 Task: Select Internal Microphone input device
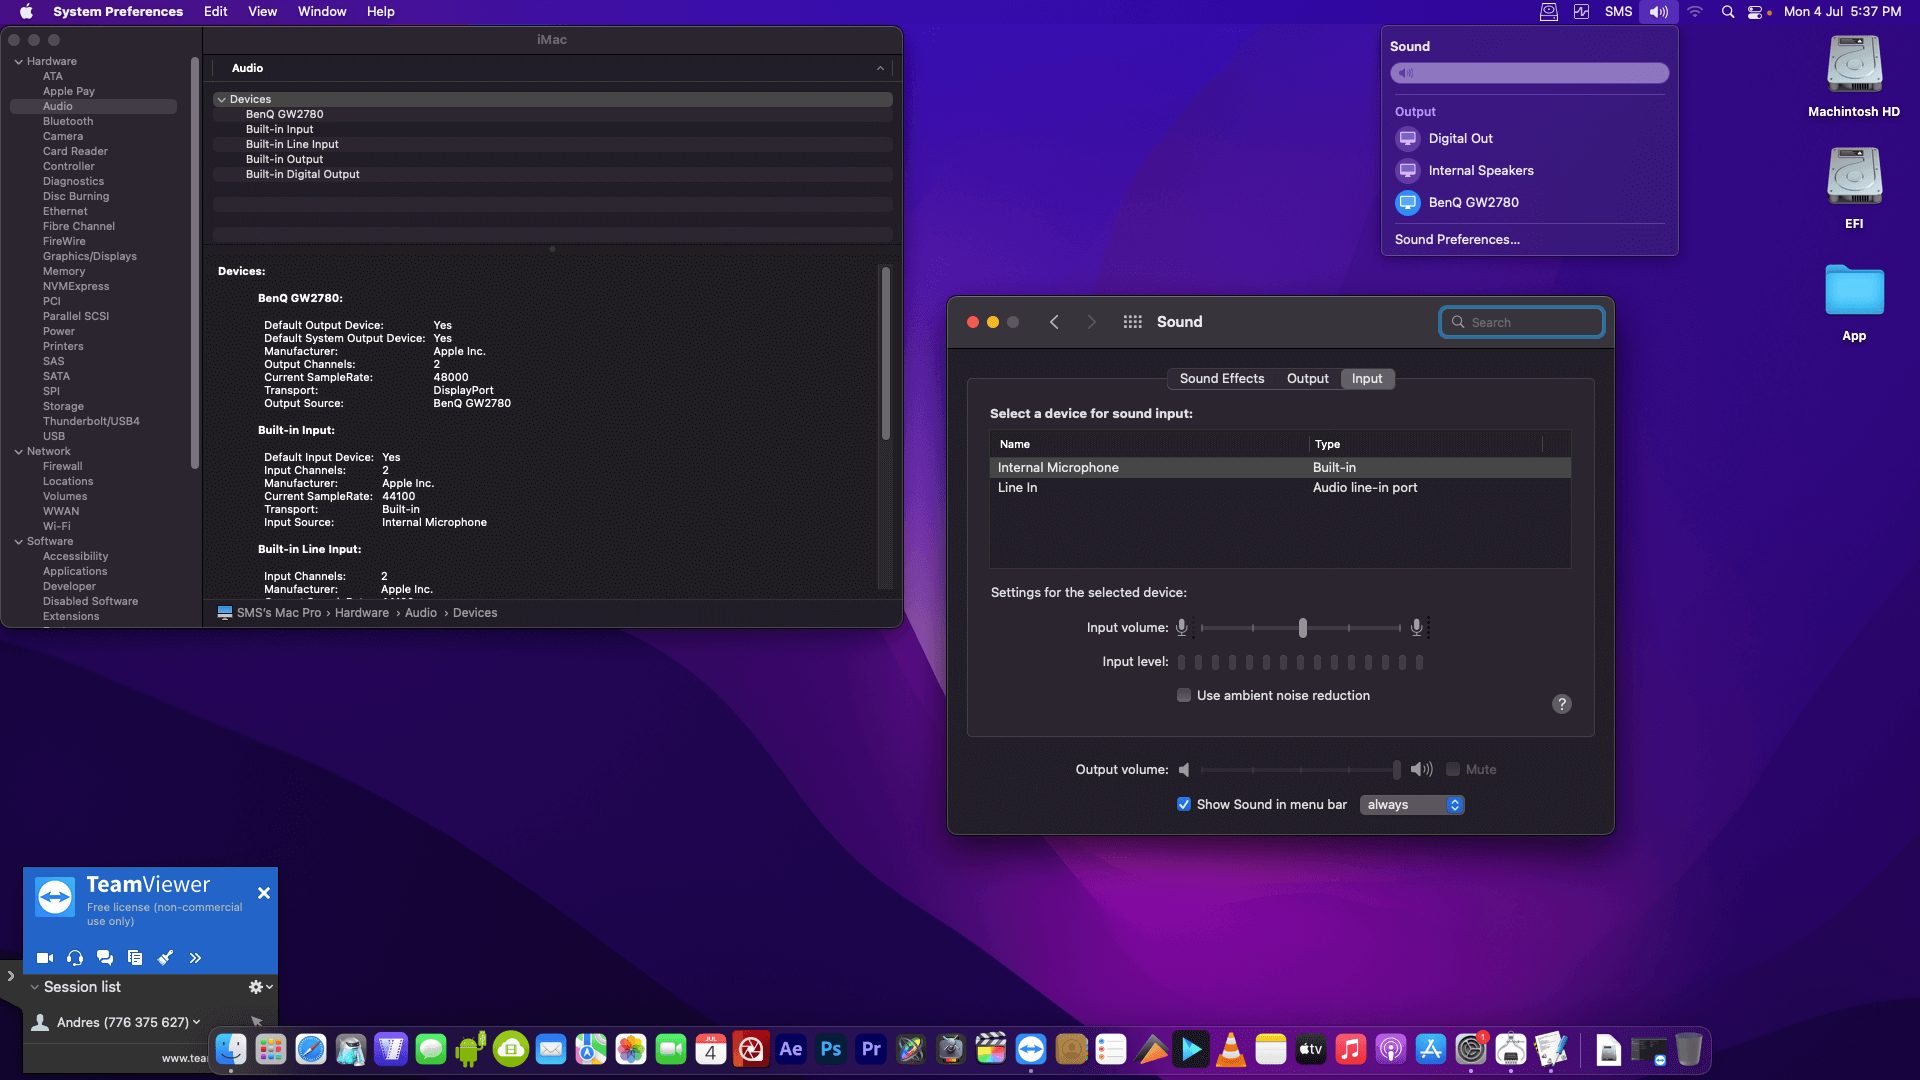click(x=1280, y=467)
